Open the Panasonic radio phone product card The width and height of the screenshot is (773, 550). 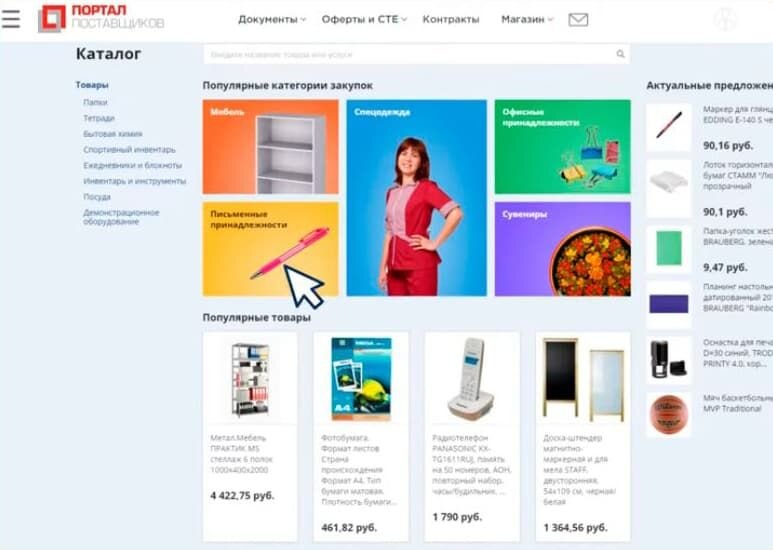472,437
